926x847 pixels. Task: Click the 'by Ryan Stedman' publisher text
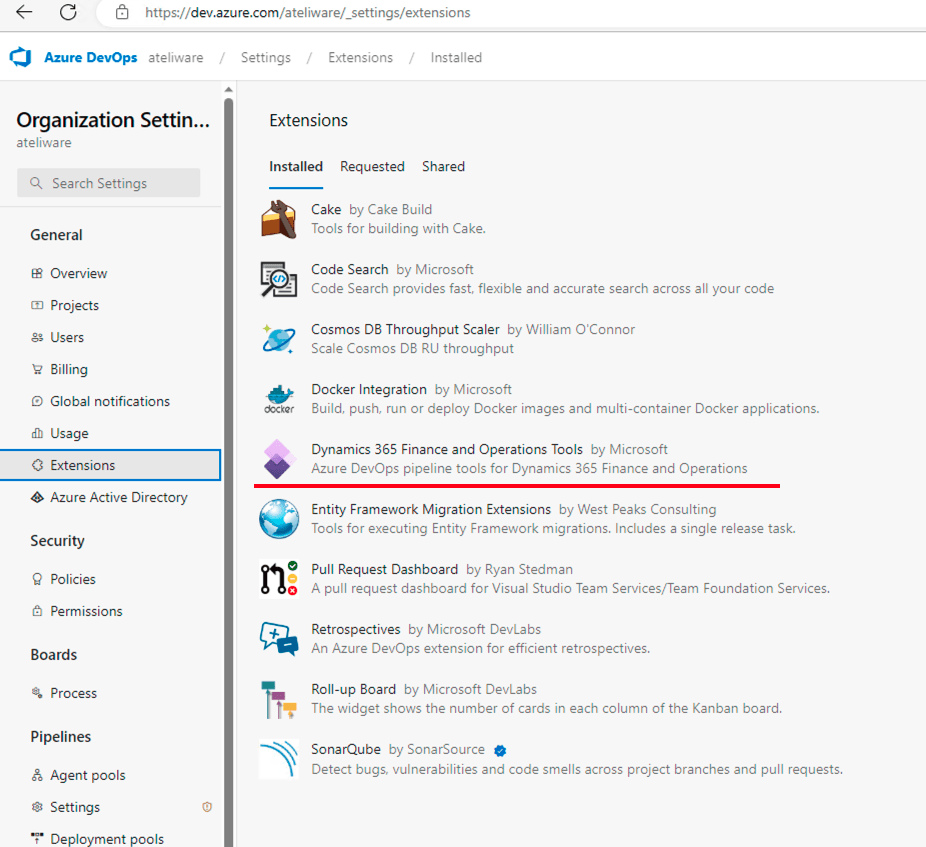(x=519, y=569)
